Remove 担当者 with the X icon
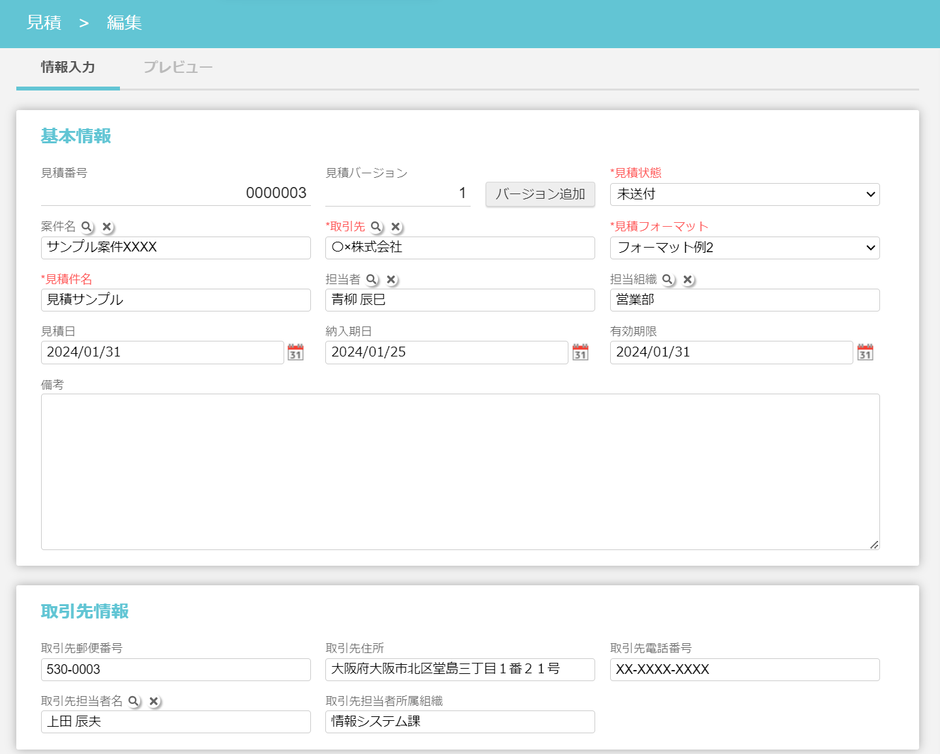This screenshot has width=940, height=754. pyautogui.click(x=391, y=280)
